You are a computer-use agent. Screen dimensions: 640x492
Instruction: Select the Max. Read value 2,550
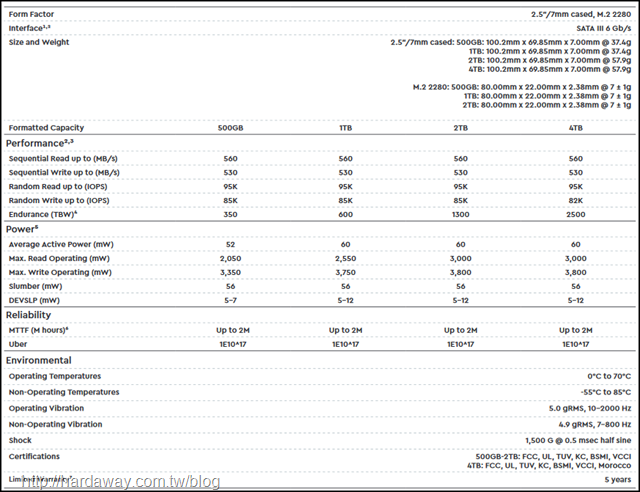[345, 258]
